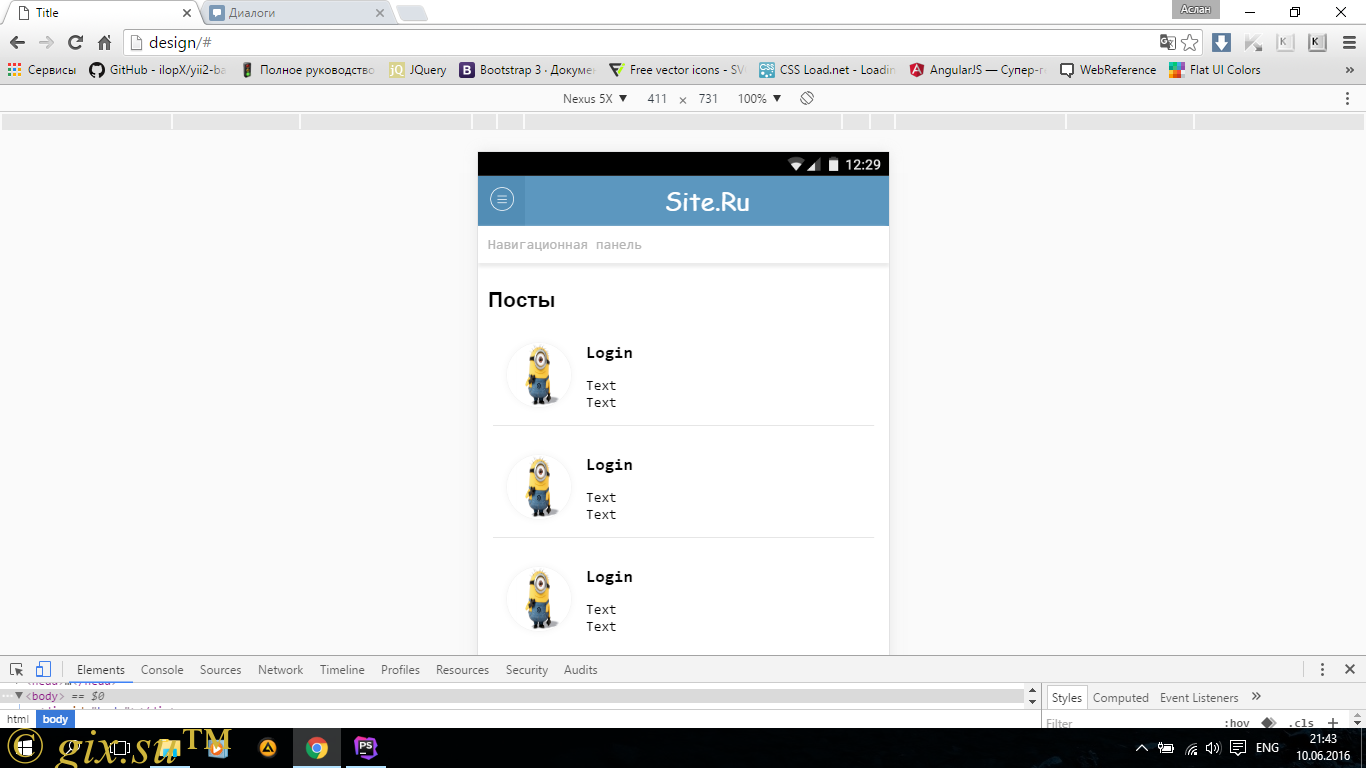Switch to the Computed pane
1366x768 pixels.
click(1120, 698)
